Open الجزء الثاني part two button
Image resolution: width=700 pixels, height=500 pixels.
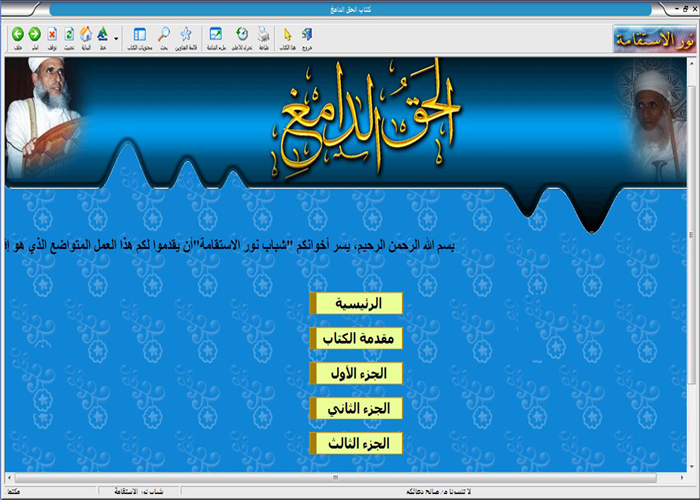click(x=356, y=408)
